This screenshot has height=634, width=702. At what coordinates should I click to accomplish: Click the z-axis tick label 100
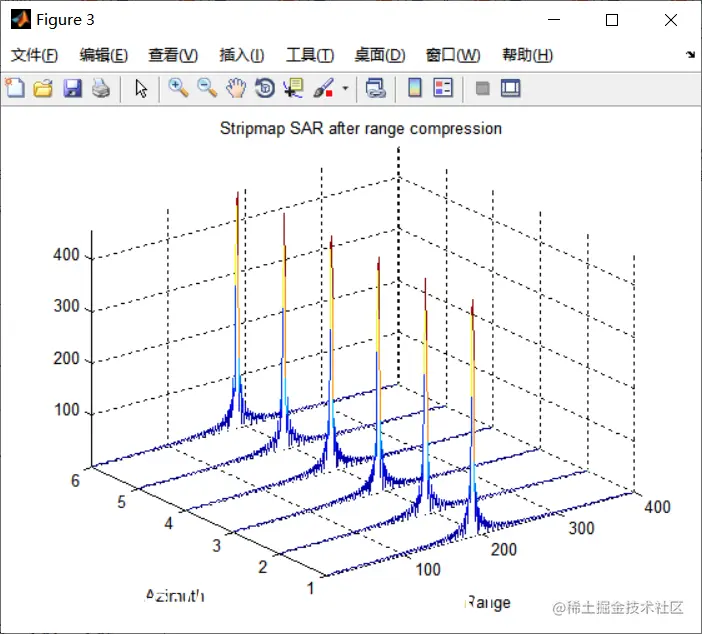pos(66,410)
